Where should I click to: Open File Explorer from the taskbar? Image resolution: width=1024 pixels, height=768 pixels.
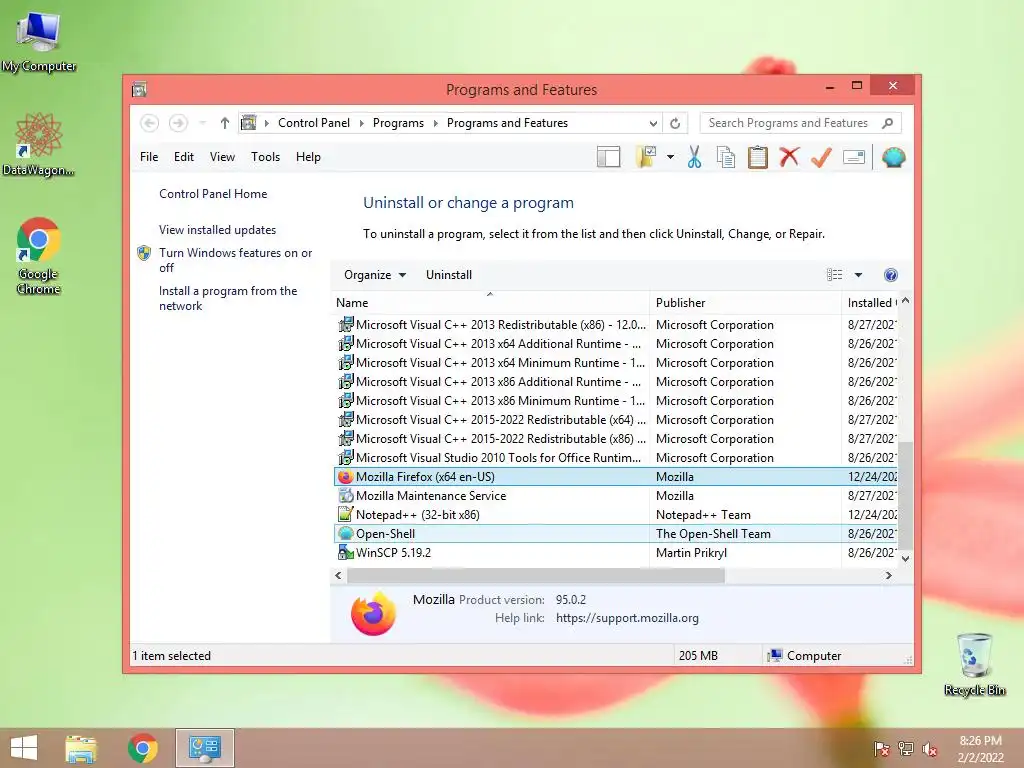[81, 748]
